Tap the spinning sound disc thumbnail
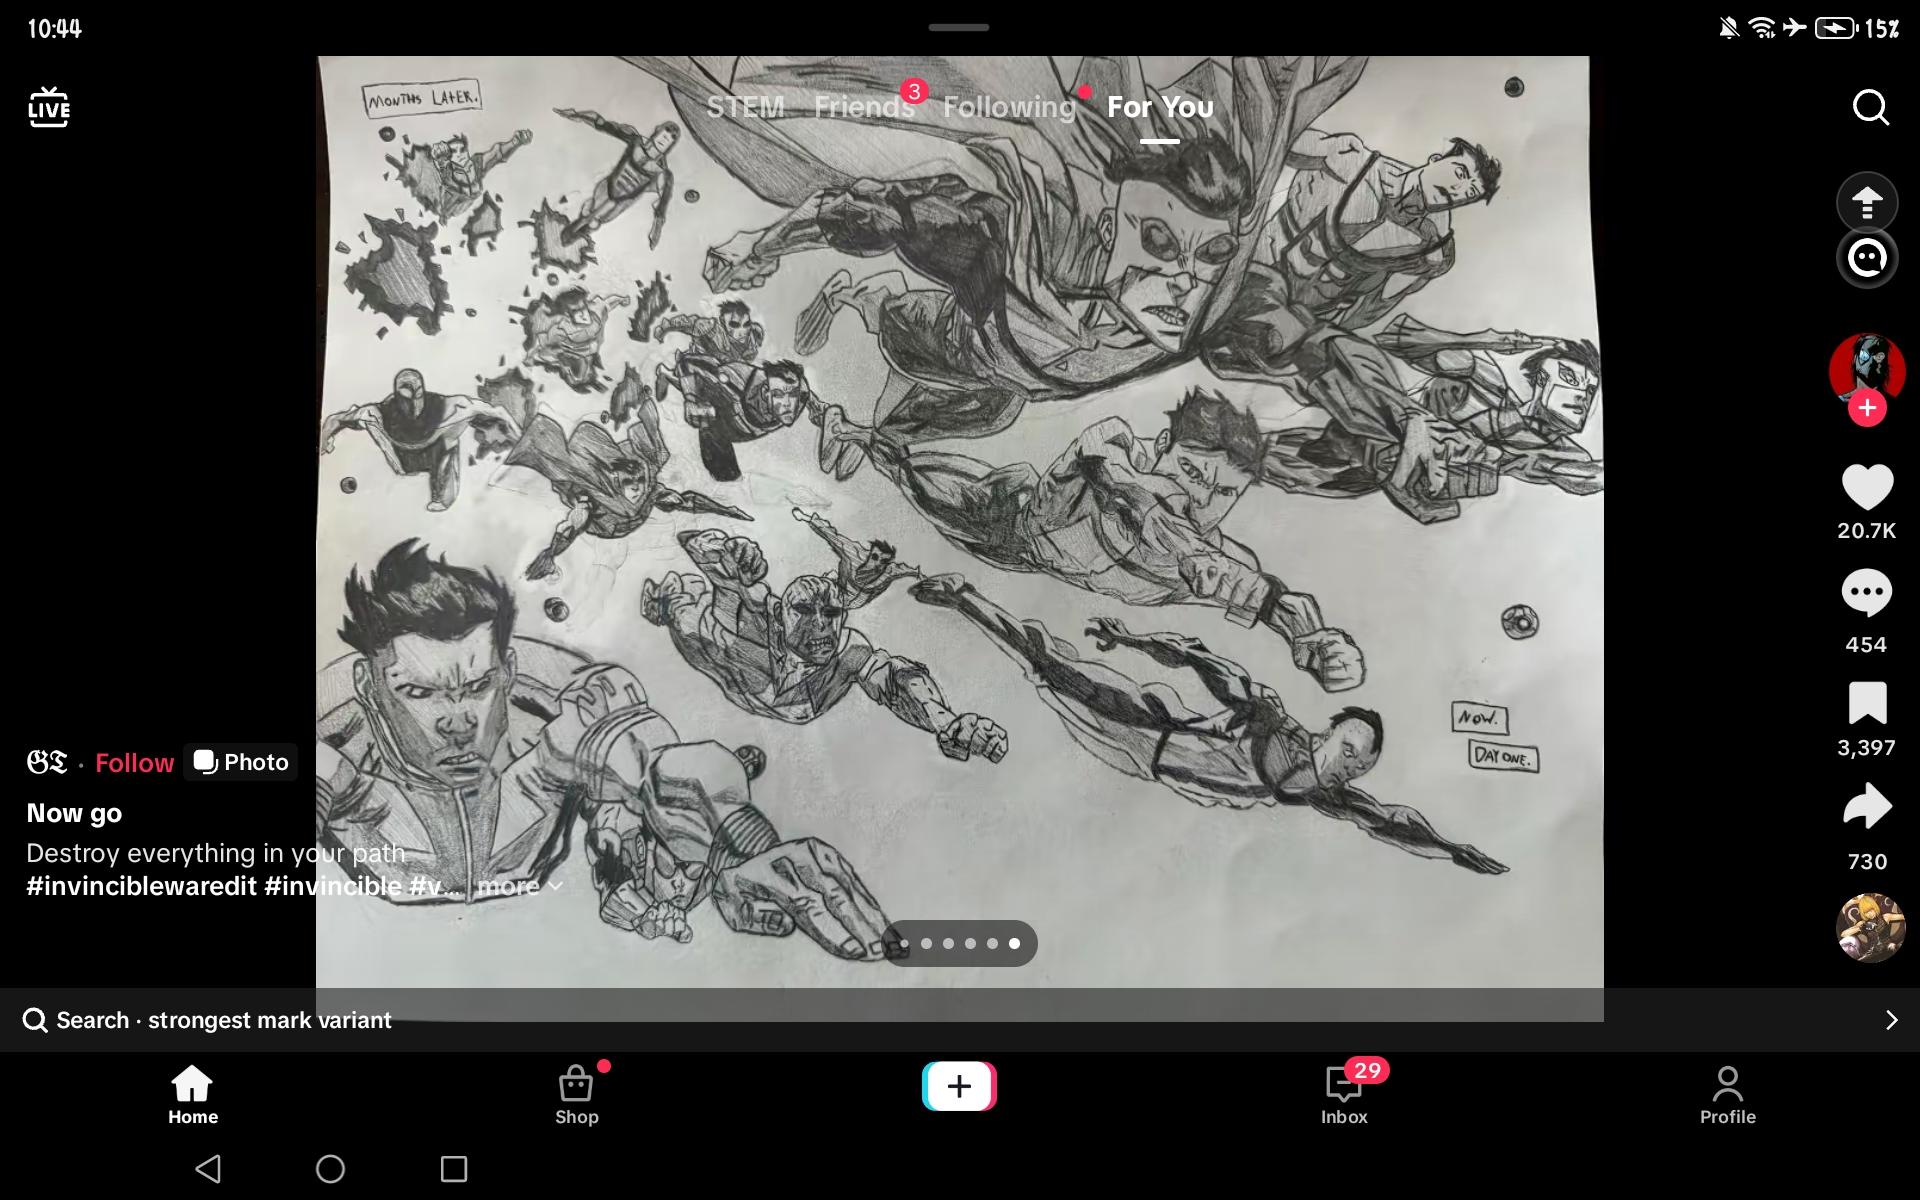Viewport: 1920px width, 1200px height. point(1870,928)
